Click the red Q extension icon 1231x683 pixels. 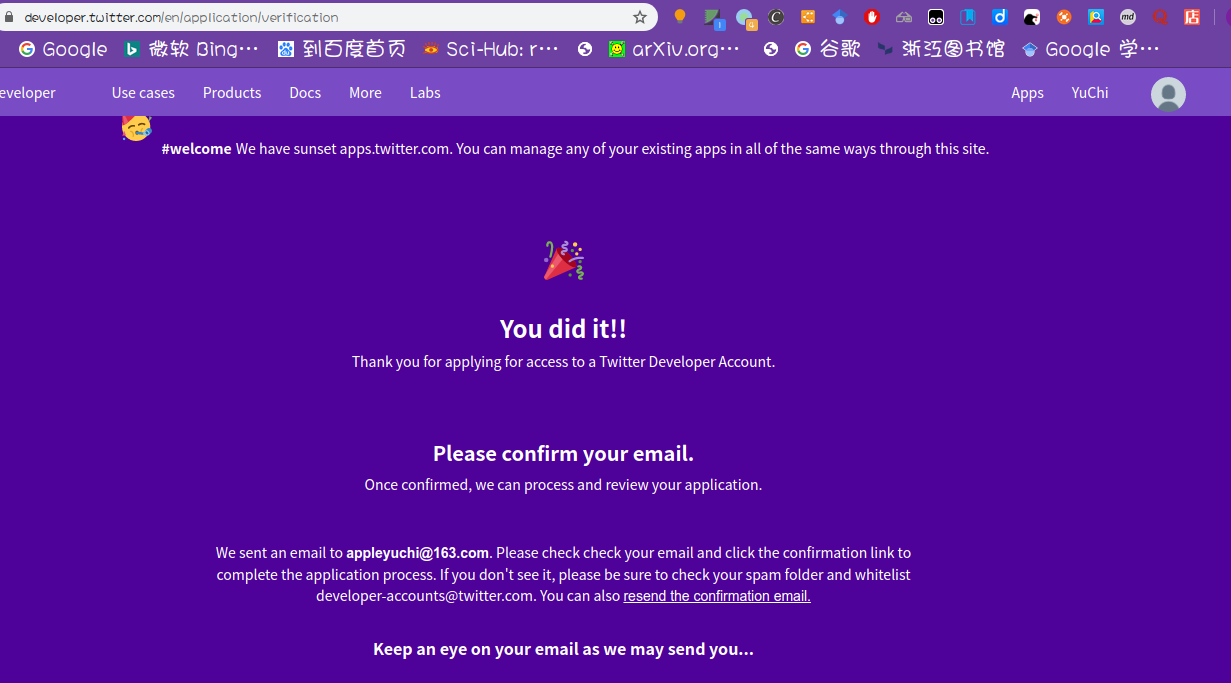point(1160,17)
